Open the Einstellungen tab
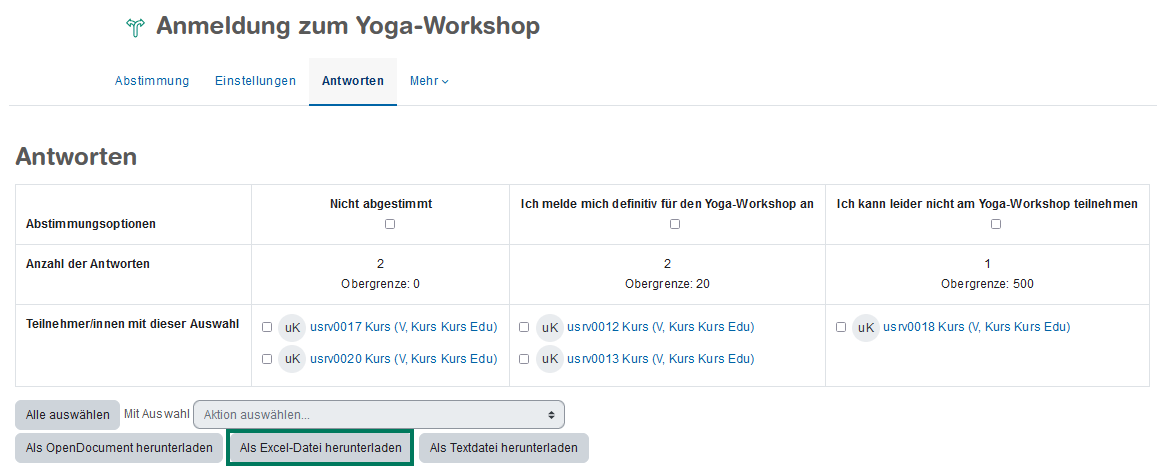Screen dimensions: 1159x469 pyautogui.click(x=255, y=81)
